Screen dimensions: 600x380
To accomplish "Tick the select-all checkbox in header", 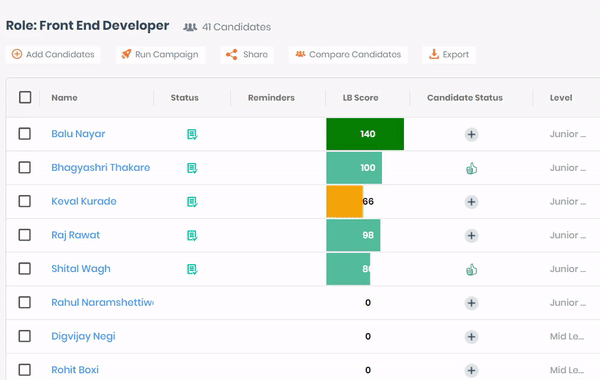I will click(25, 97).
